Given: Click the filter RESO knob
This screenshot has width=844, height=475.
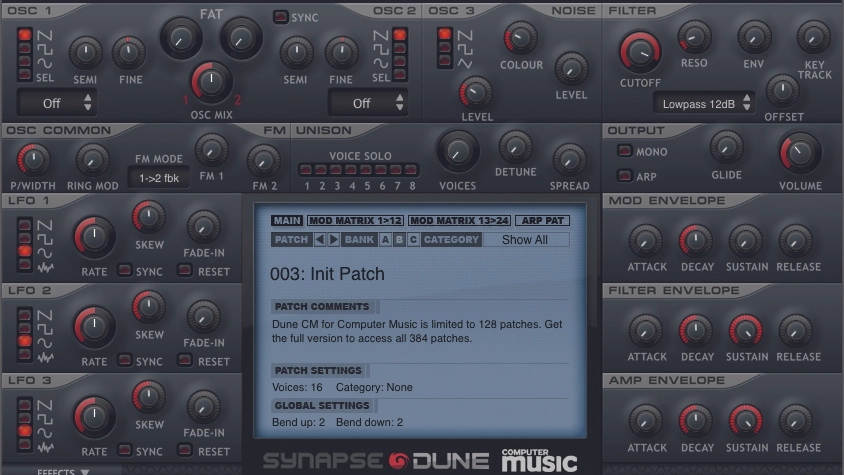Looking at the screenshot, I should 694,37.
